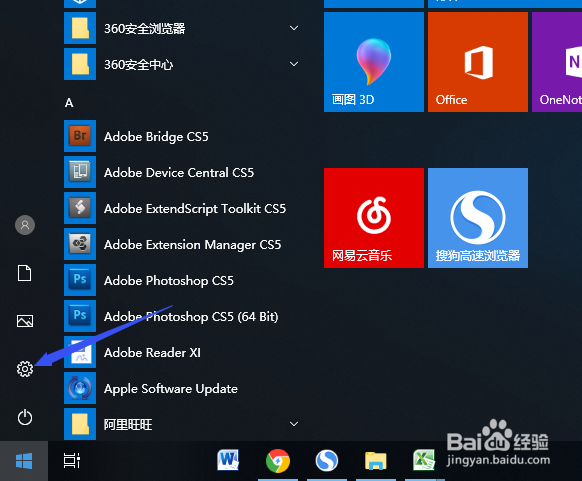The width and height of the screenshot is (582, 481).
Task: Click the letter A group header
Action: pyautogui.click(x=69, y=103)
